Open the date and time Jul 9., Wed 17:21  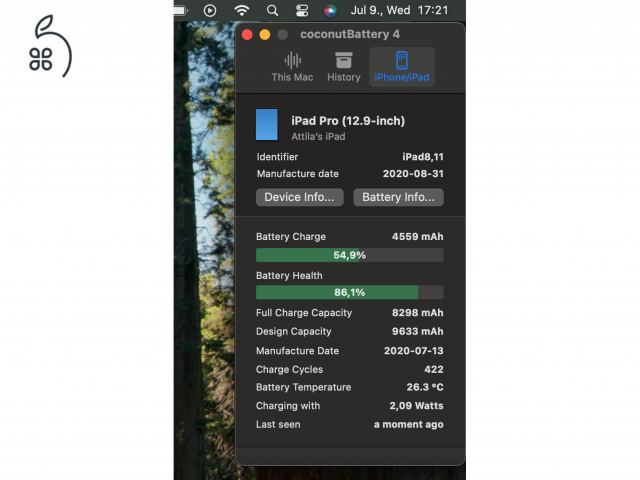click(399, 10)
